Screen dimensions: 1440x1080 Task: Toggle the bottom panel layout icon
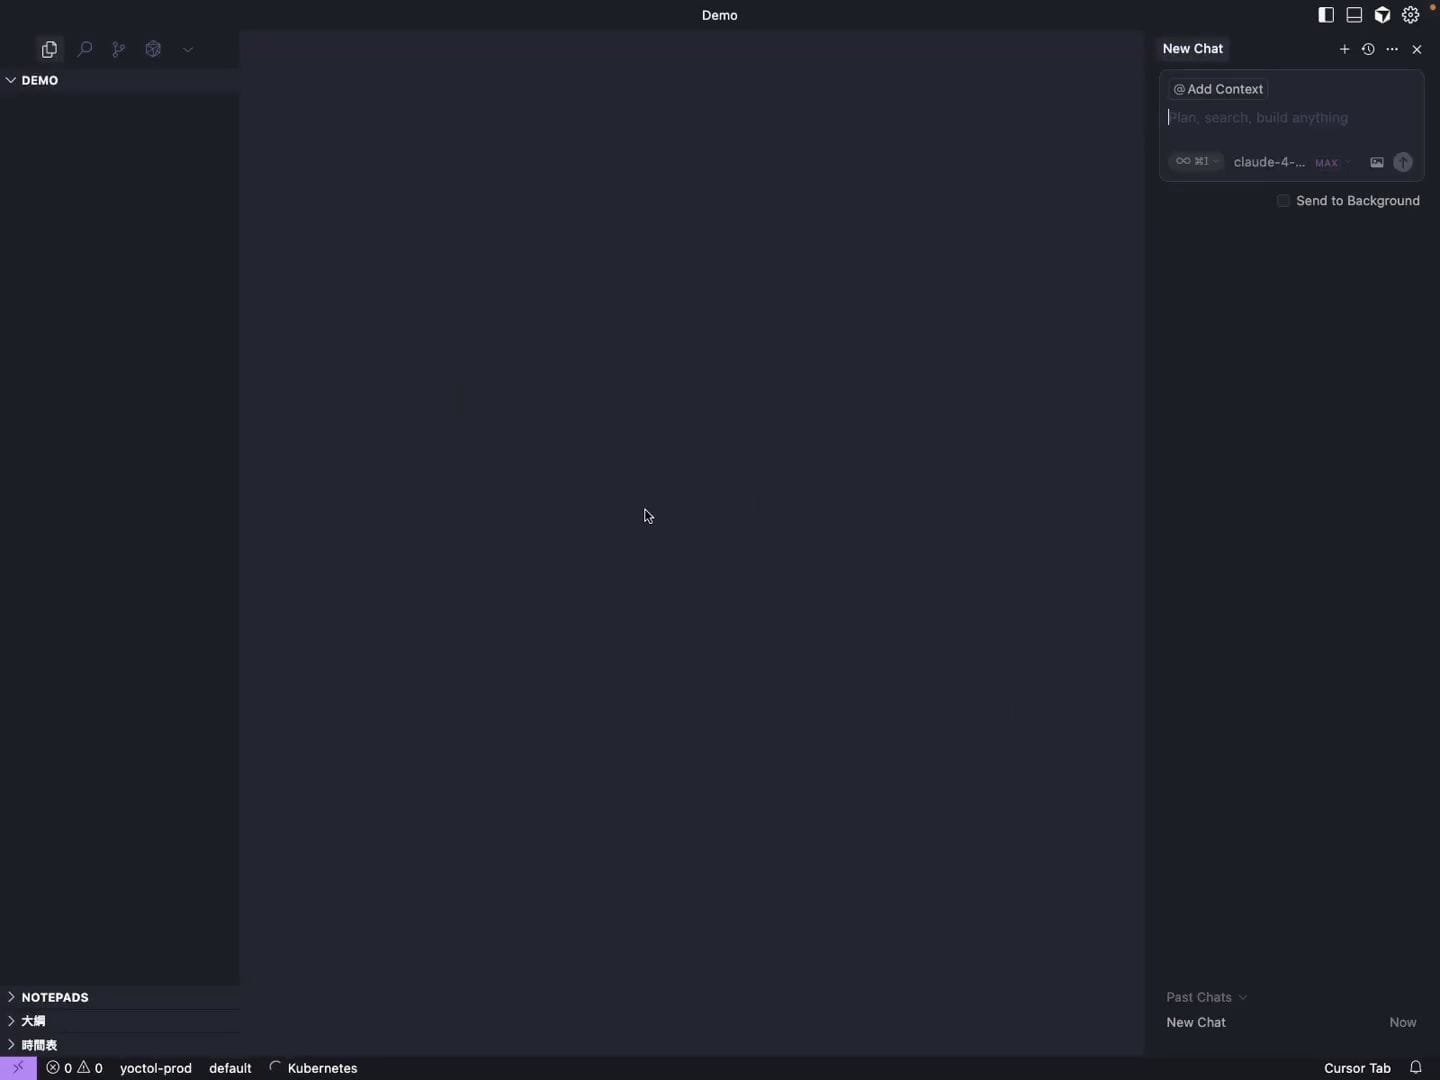[1354, 15]
